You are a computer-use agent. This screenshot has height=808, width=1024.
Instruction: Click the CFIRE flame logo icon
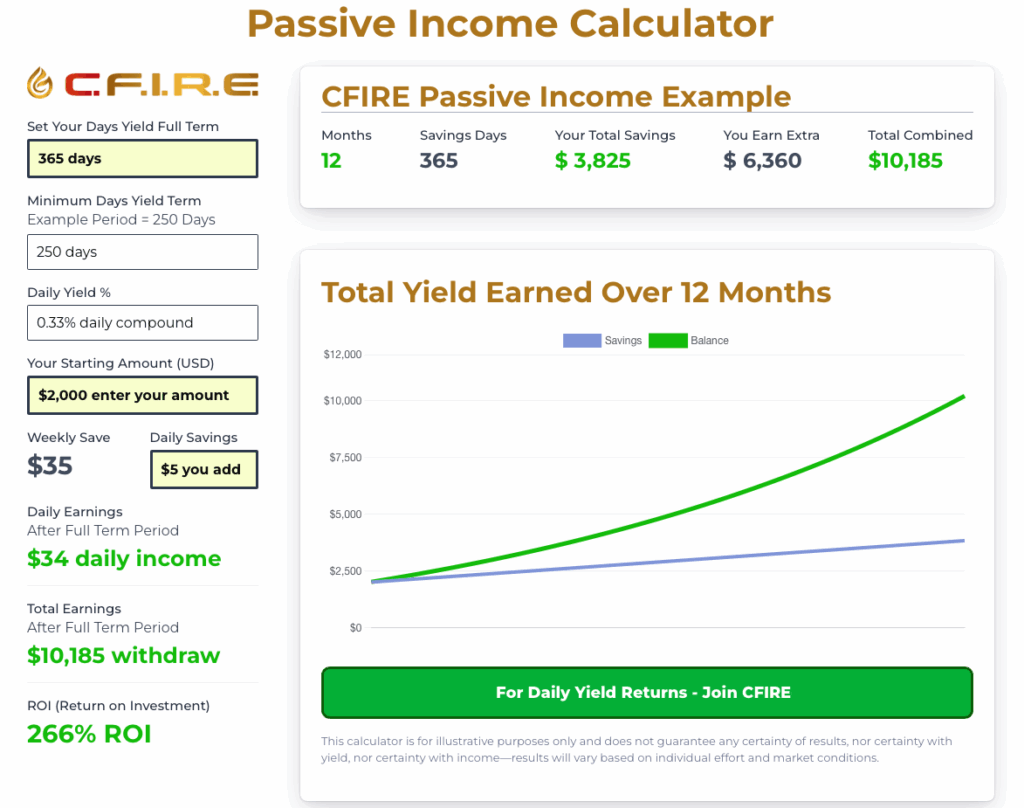click(40, 83)
